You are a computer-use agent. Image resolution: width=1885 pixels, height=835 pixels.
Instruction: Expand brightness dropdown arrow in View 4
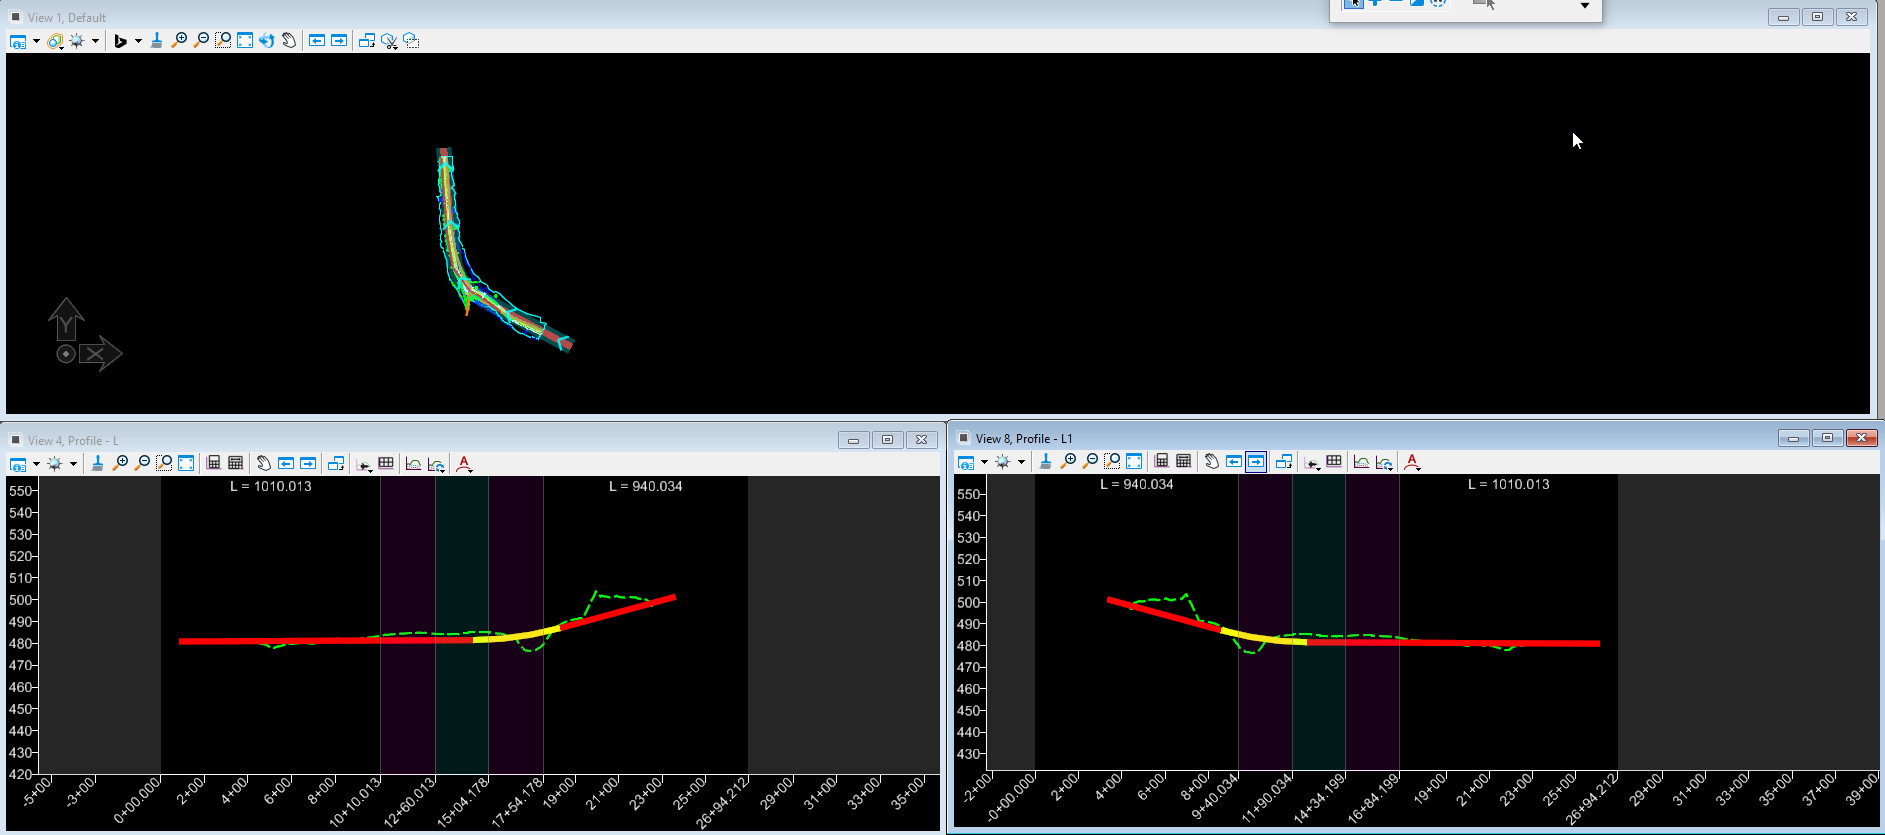[x=73, y=464]
